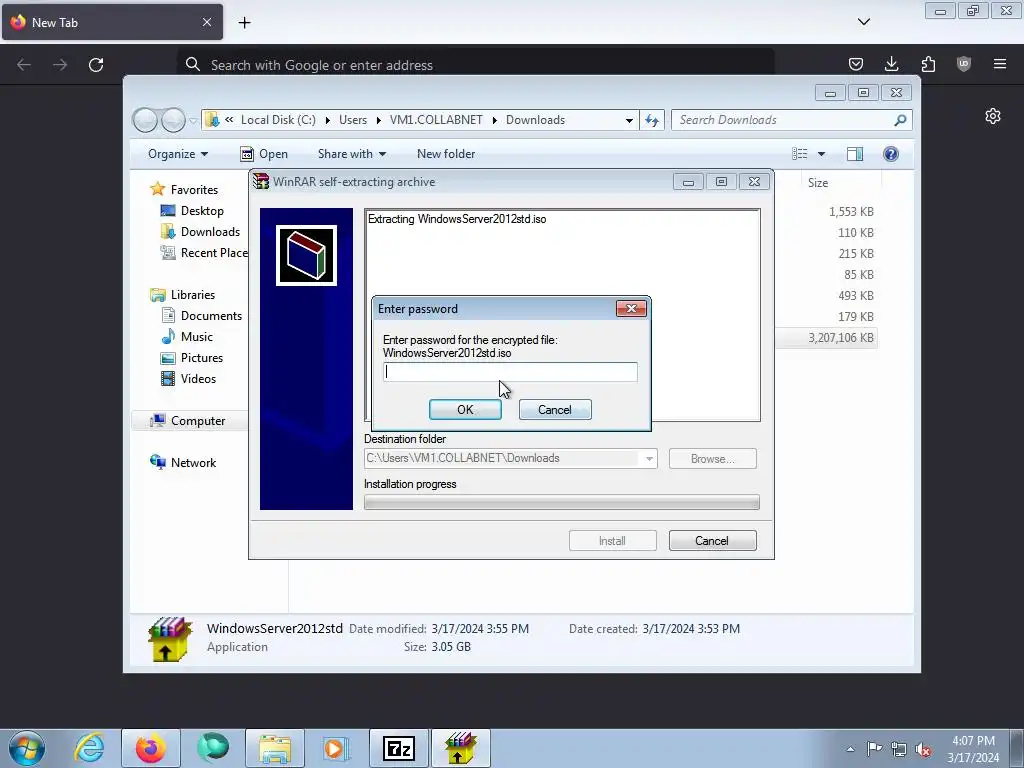
Task: Select Users in the address breadcrumb
Action: click(x=353, y=120)
